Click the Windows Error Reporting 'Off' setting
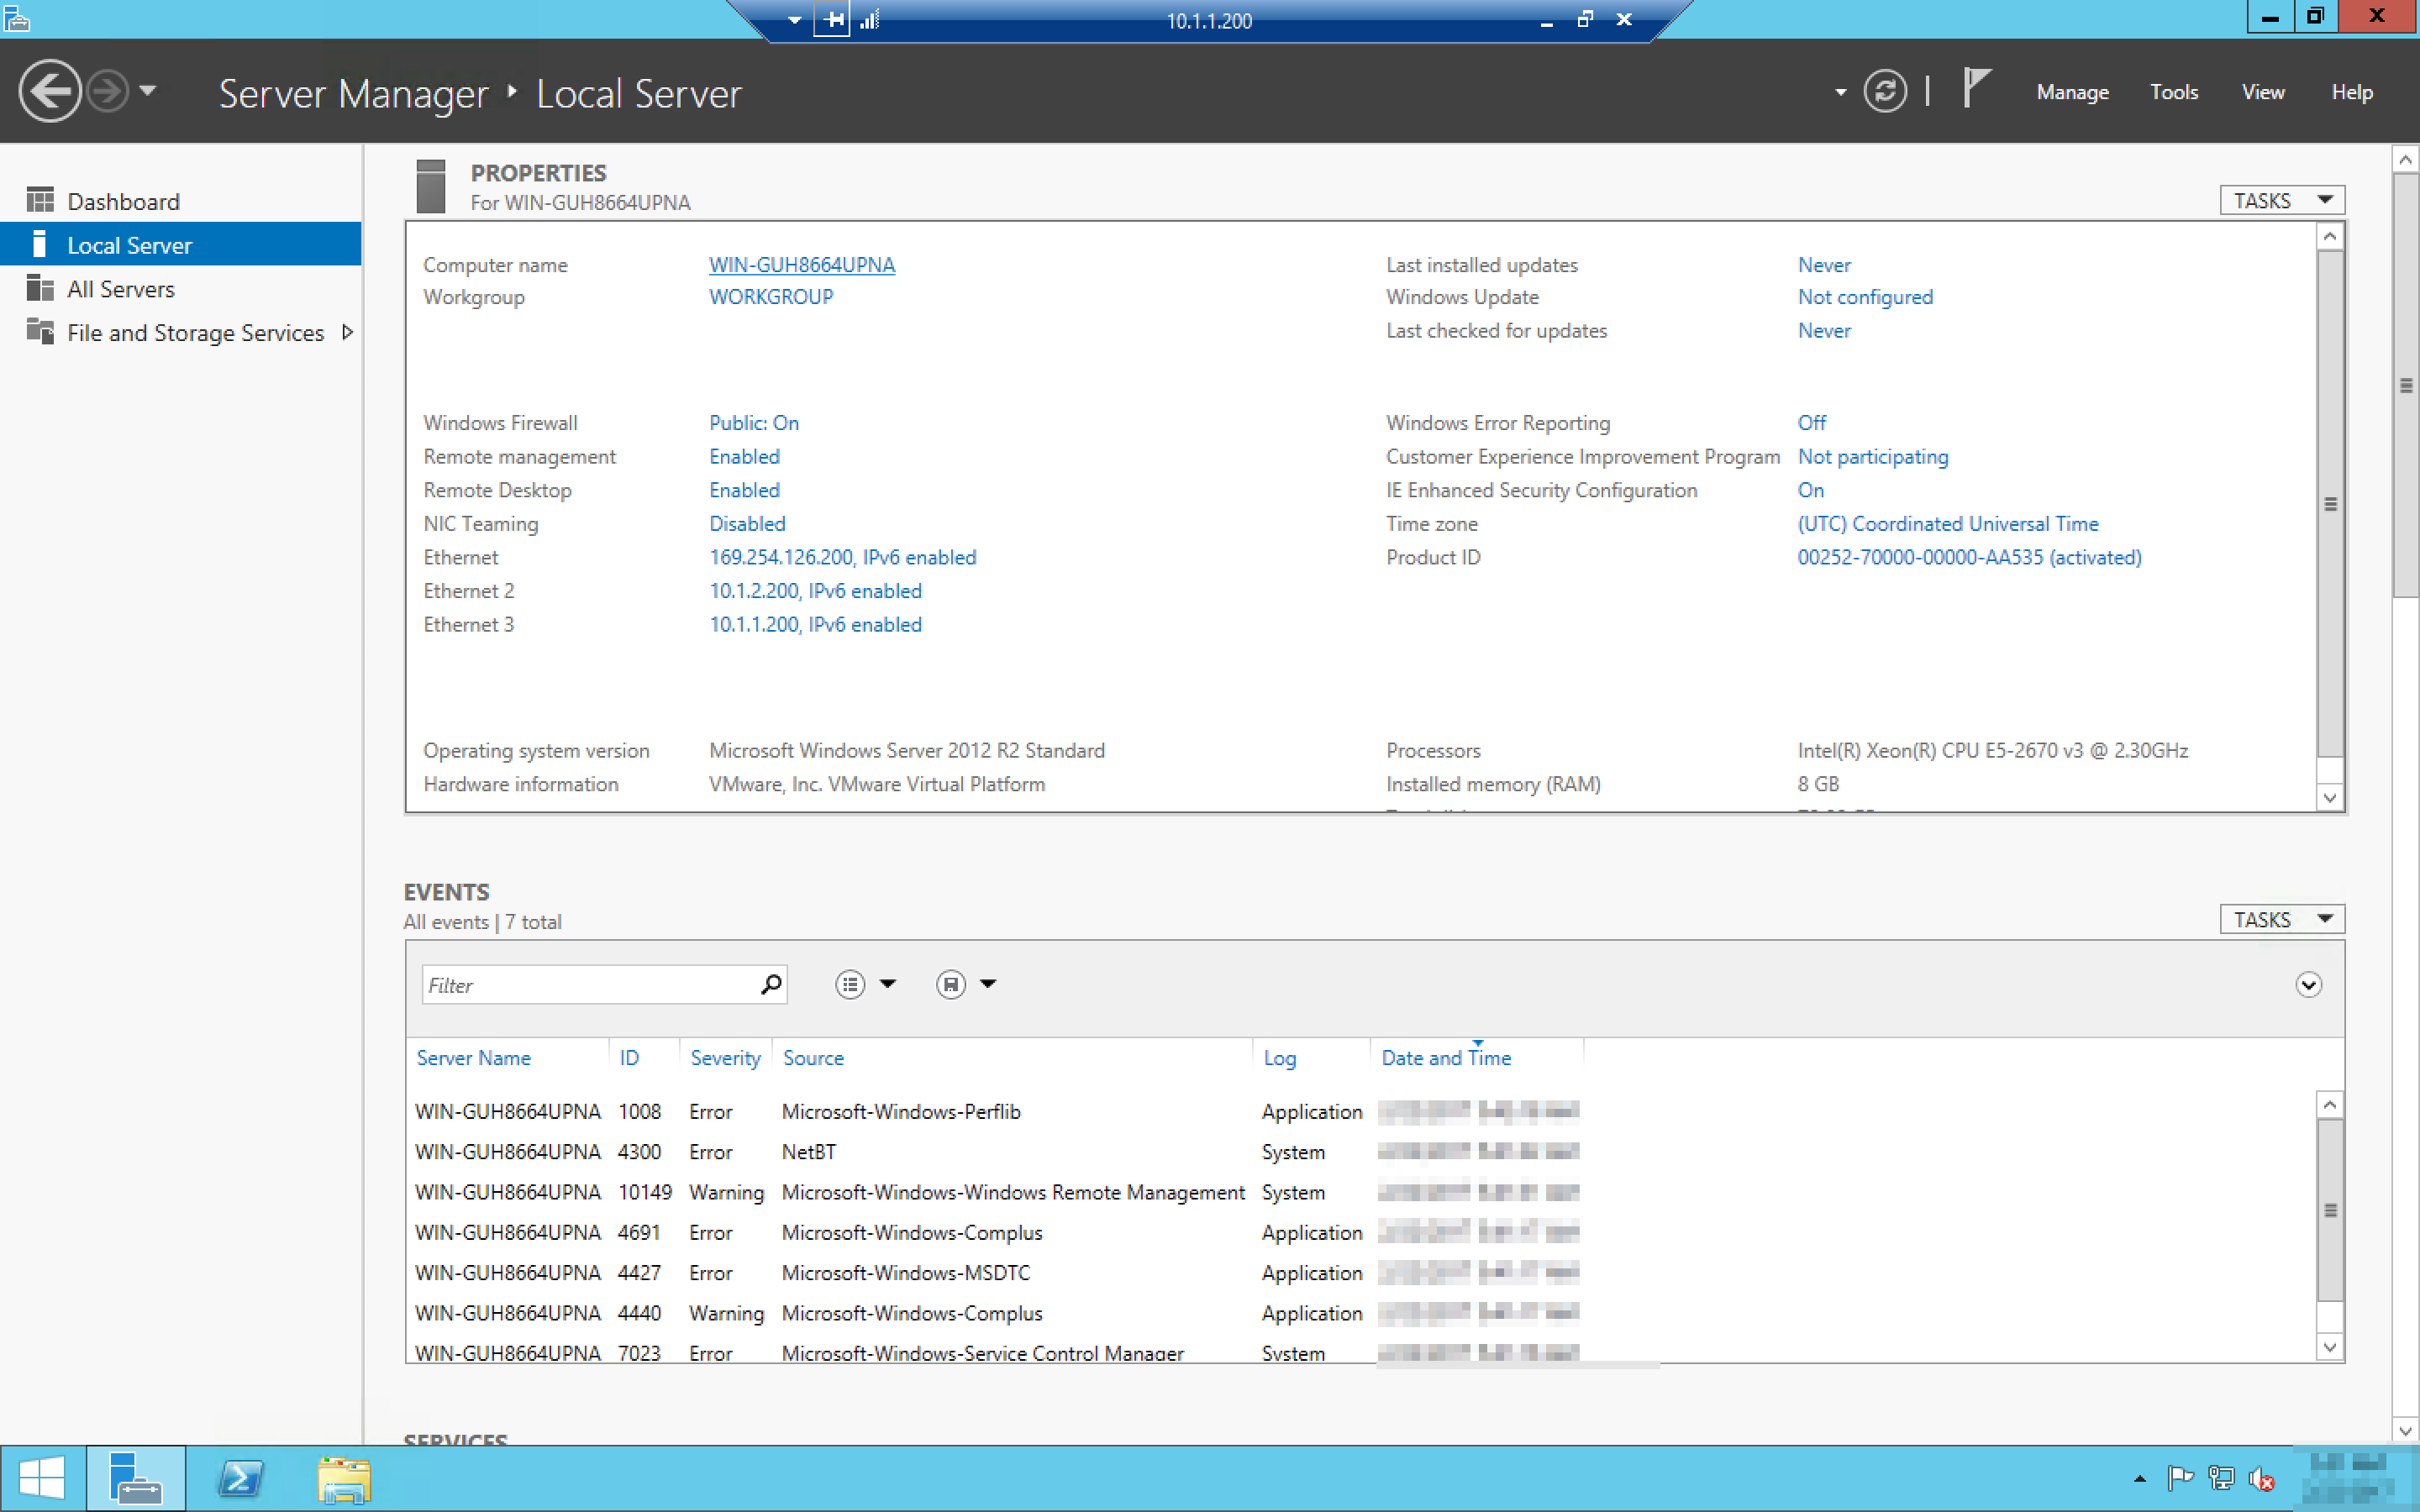Screen dimensions: 2420x1512 coord(1811,423)
